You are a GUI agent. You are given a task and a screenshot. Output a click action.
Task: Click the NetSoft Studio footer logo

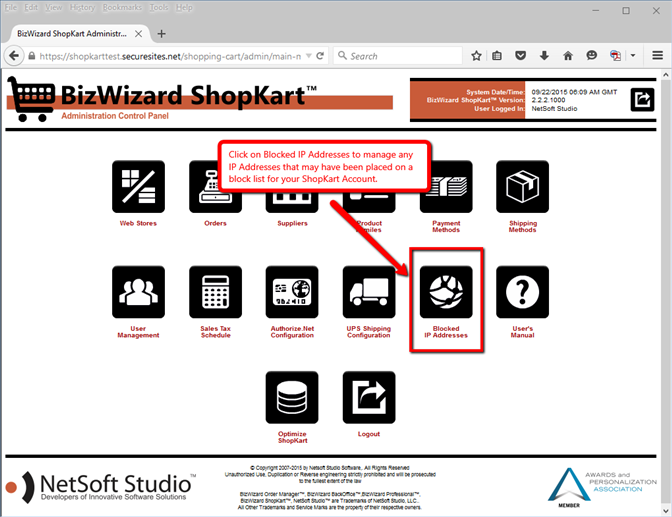[101, 487]
